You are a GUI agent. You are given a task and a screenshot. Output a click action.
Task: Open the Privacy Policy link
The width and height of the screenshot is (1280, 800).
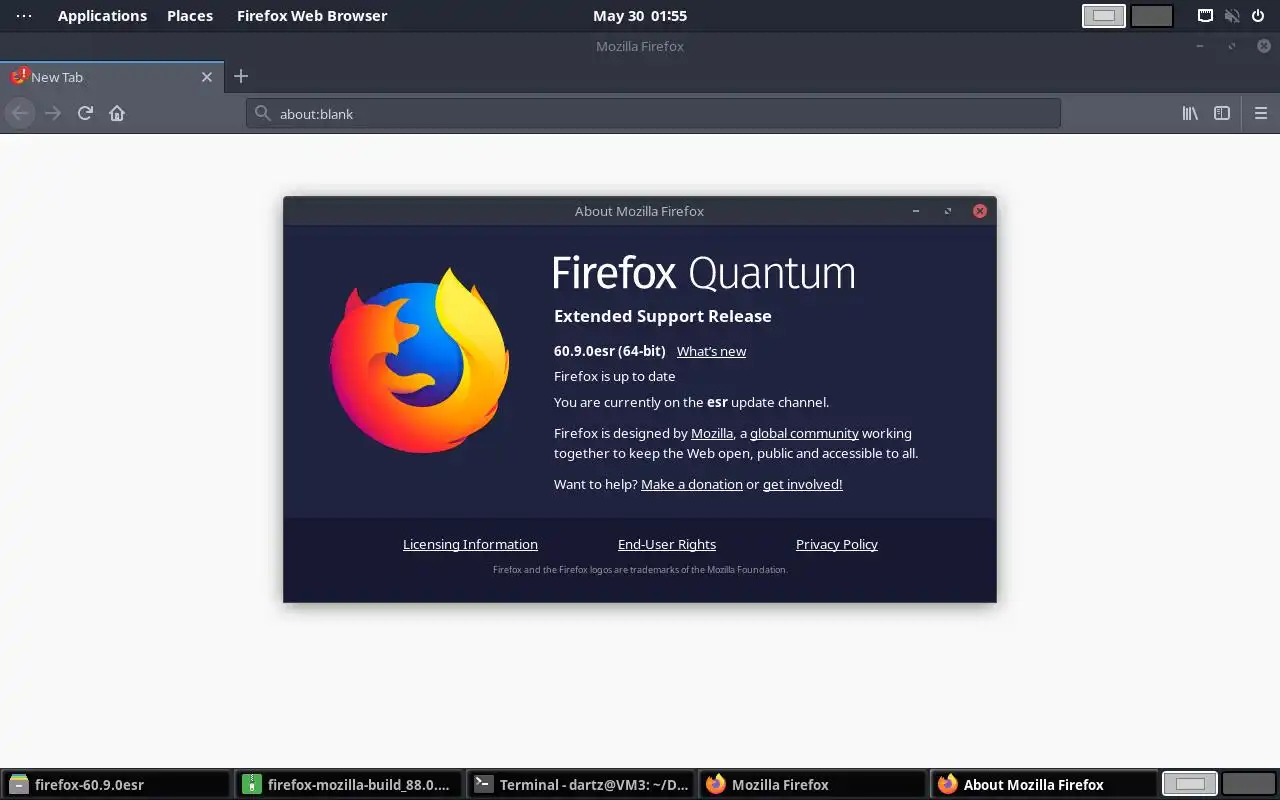pyautogui.click(x=837, y=544)
